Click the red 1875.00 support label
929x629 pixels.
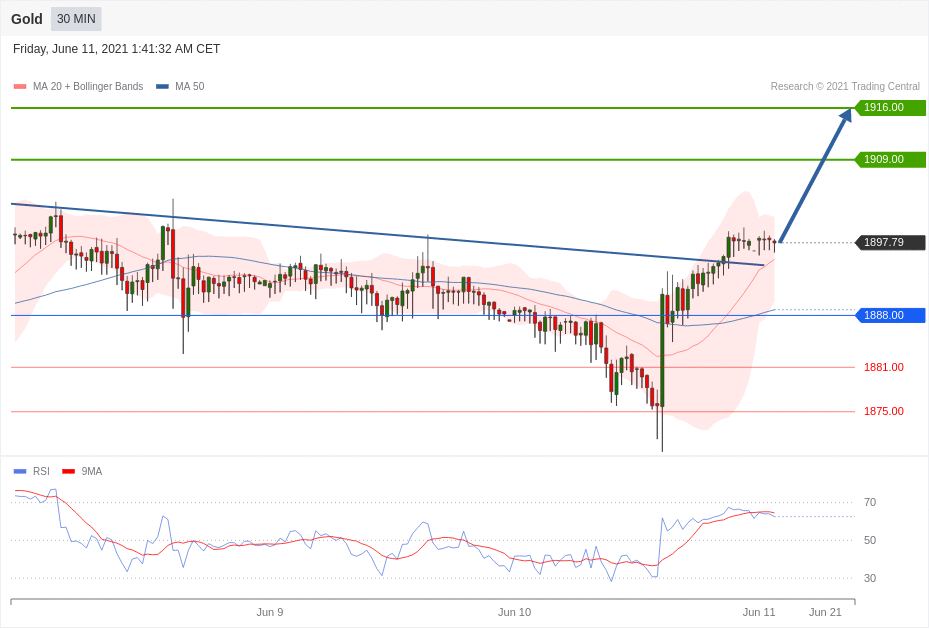[883, 411]
